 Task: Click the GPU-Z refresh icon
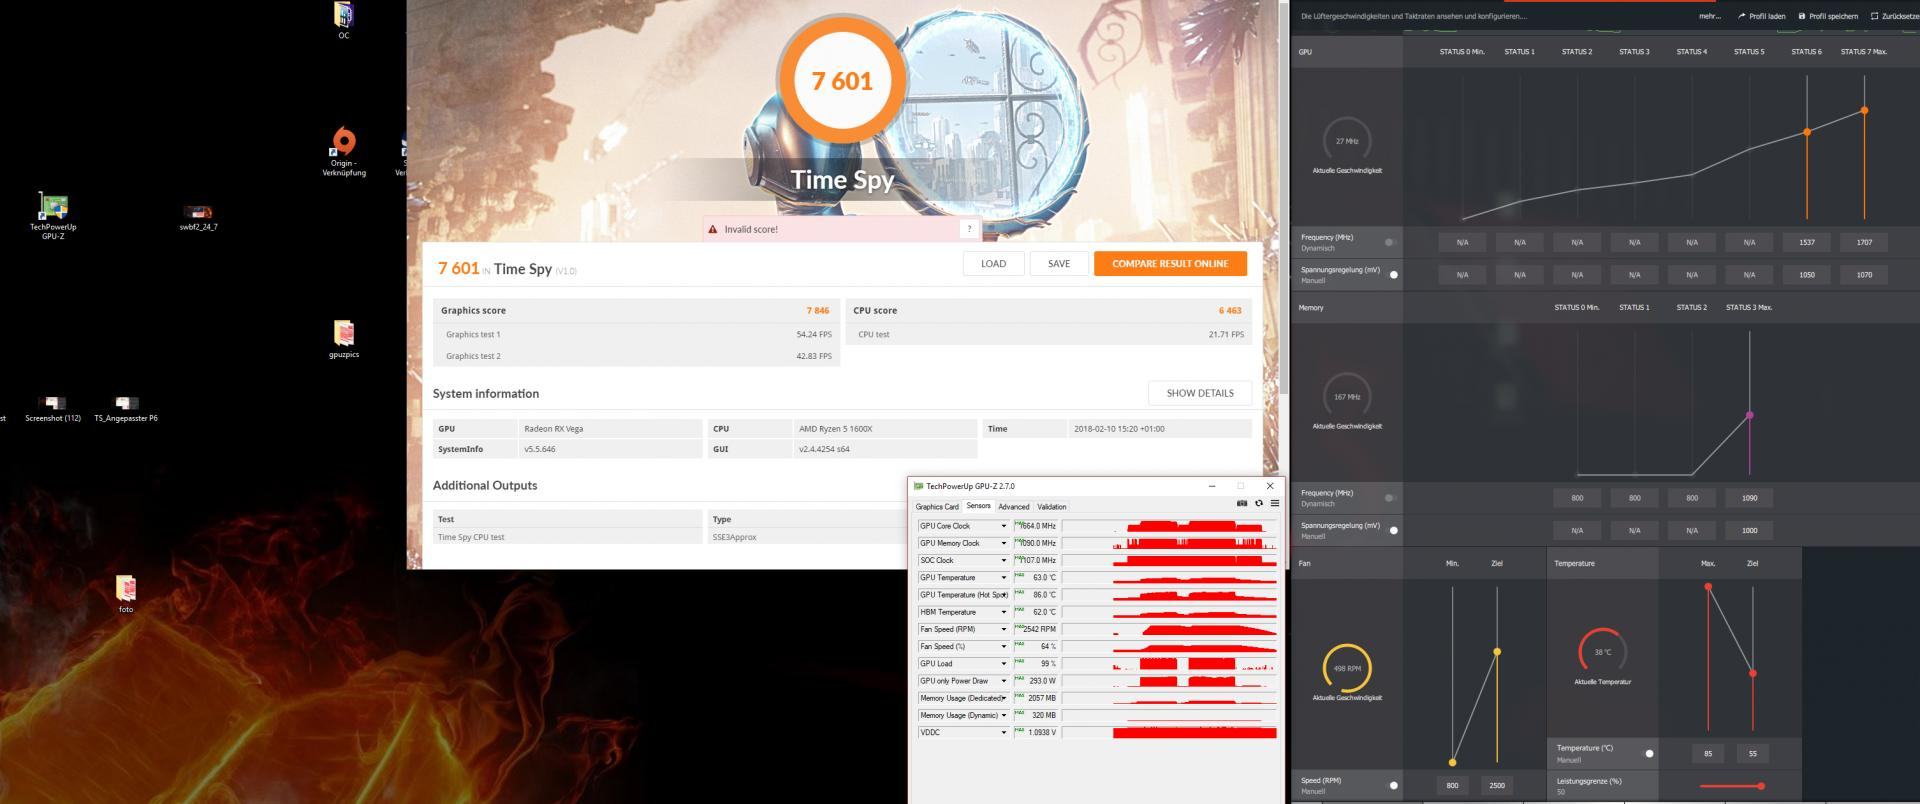1259,503
